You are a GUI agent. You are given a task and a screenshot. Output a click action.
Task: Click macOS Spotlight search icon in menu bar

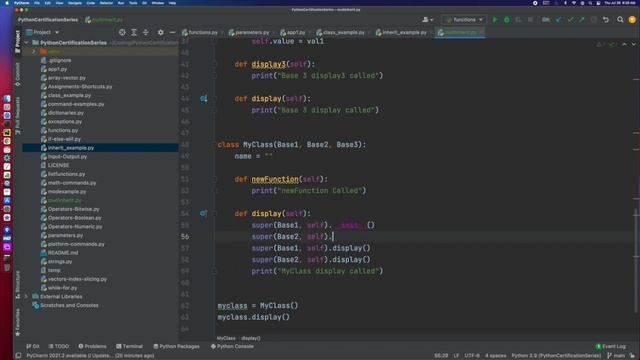[x=590, y=3]
